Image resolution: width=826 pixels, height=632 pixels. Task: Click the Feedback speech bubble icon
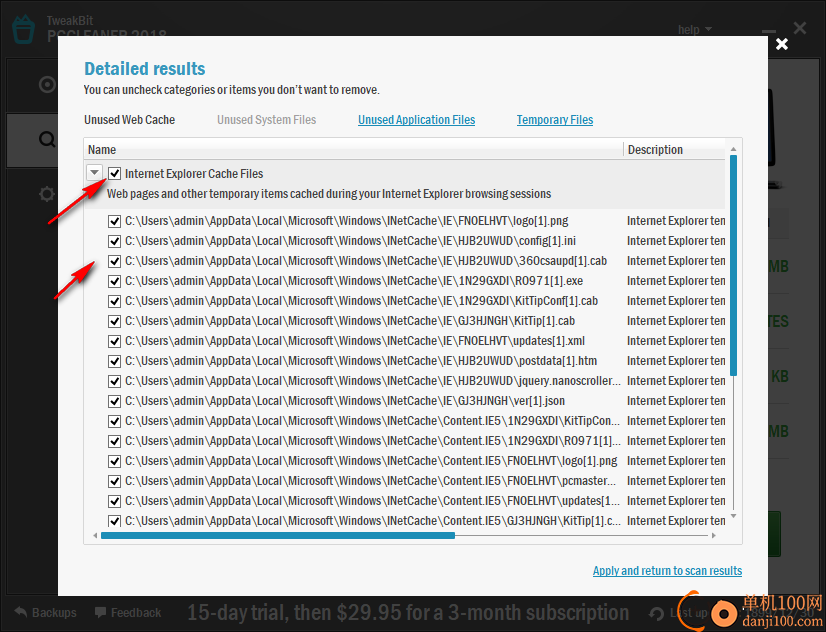[100, 613]
